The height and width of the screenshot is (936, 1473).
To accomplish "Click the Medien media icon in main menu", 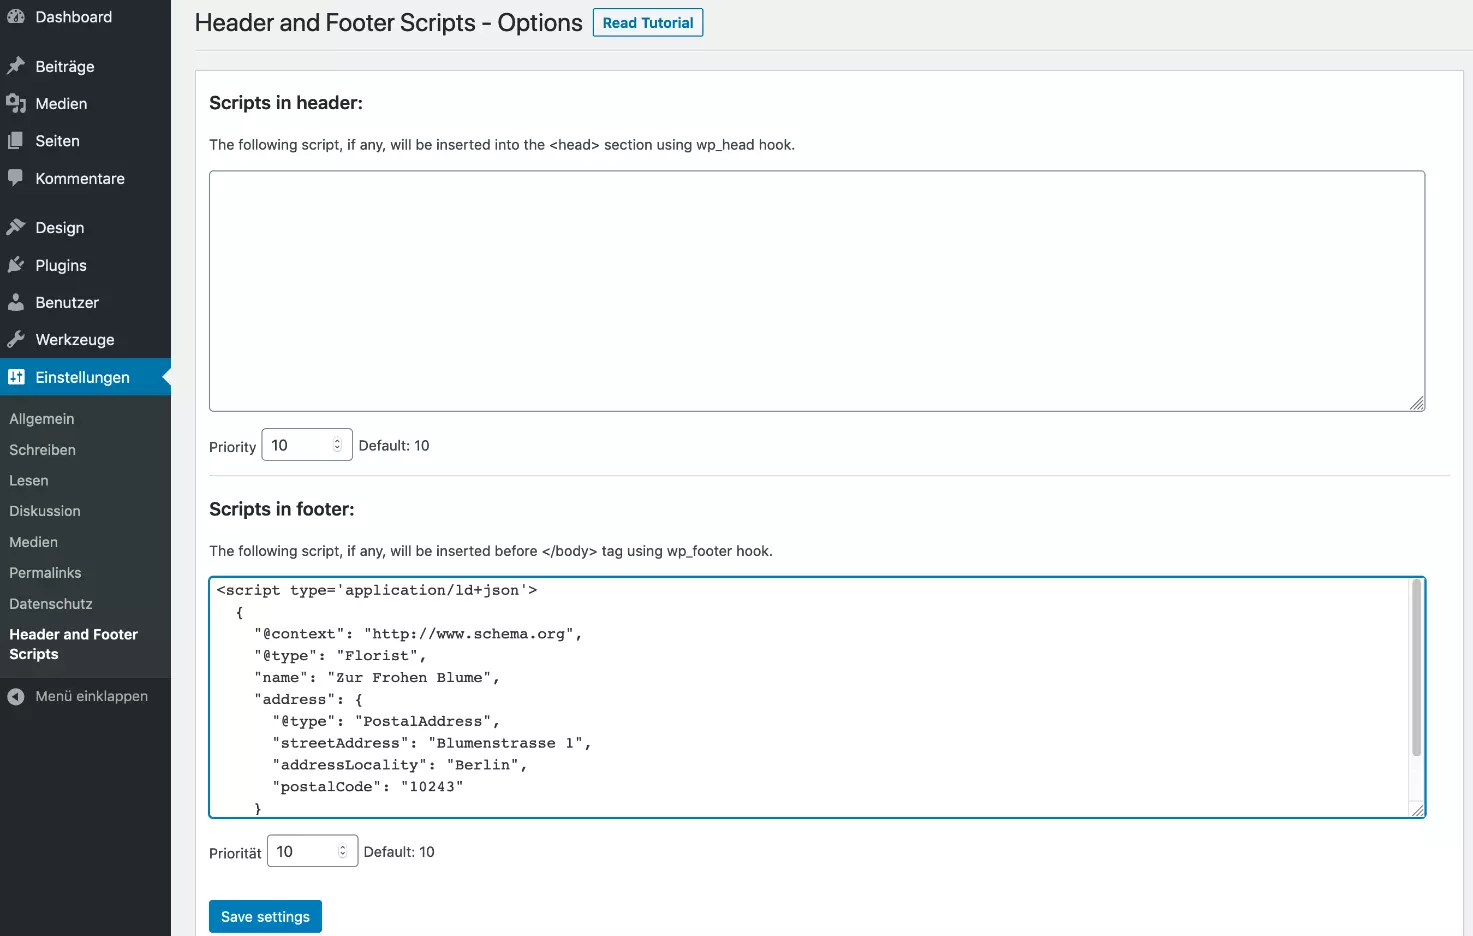I will 16,103.
